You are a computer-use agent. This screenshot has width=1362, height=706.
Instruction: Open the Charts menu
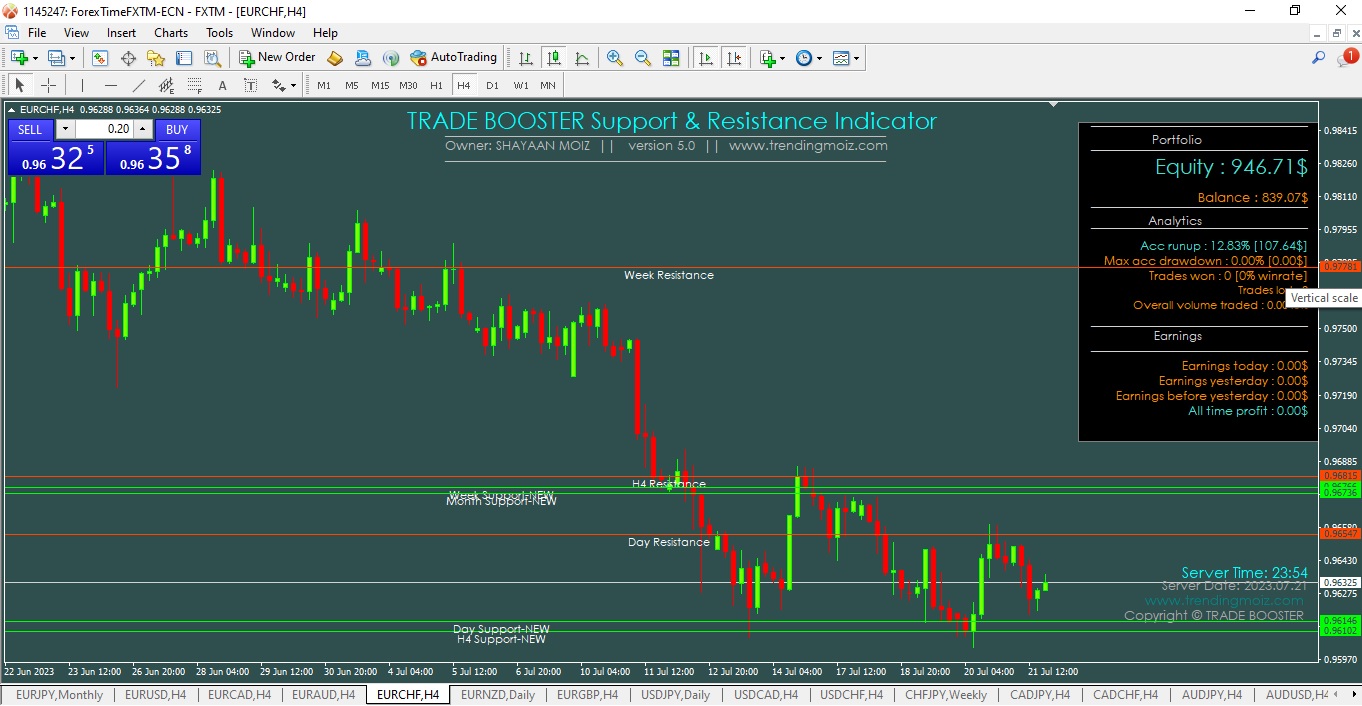[171, 33]
